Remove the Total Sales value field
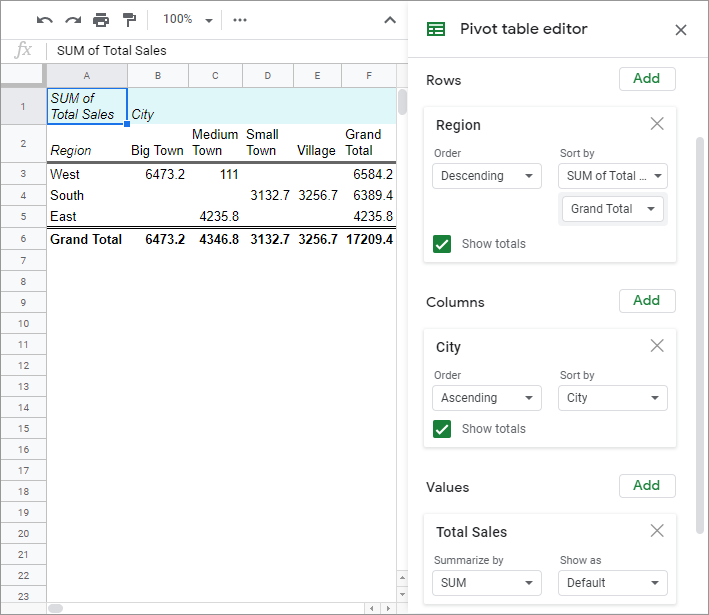Viewport: 709px width, 615px height. pyautogui.click(x=657, y=530)
